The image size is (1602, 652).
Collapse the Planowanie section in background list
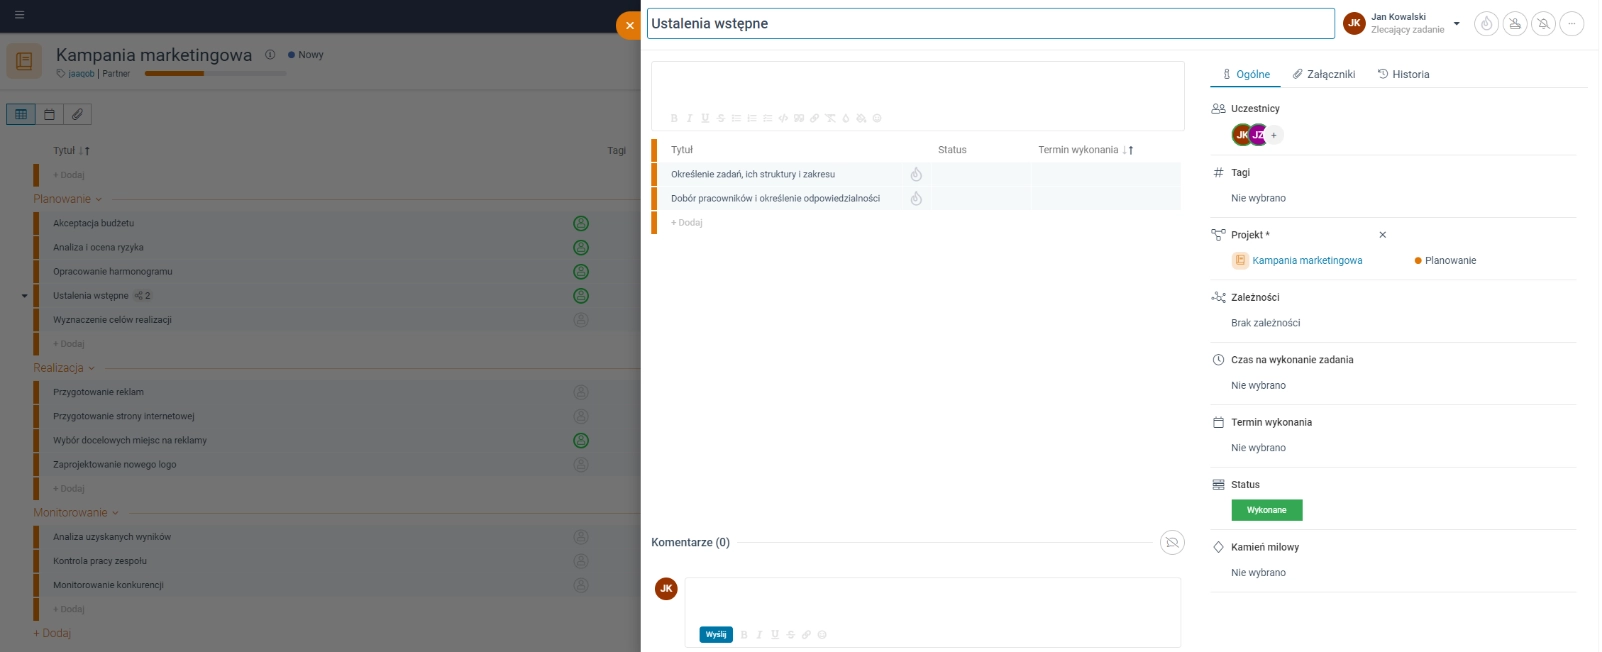point(98,199)
